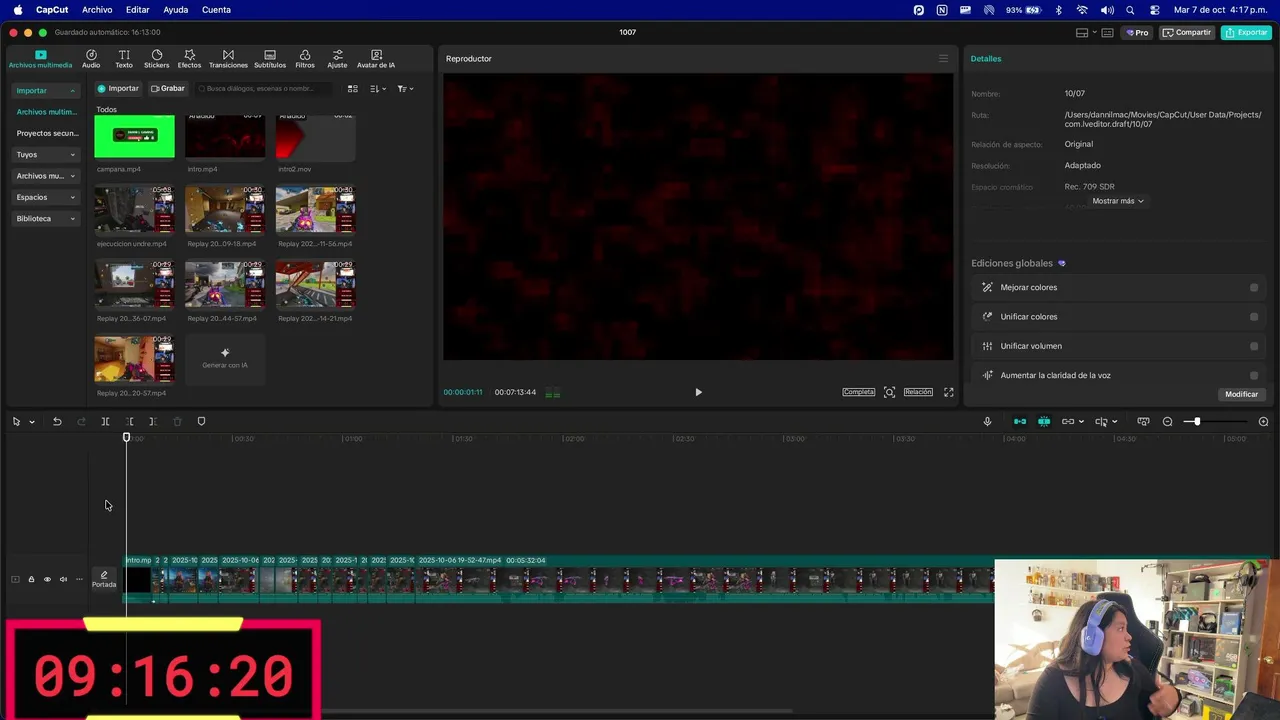Open the Archivo menu
This screenshot has height=720, width=1280.
(x=97, y=9)
